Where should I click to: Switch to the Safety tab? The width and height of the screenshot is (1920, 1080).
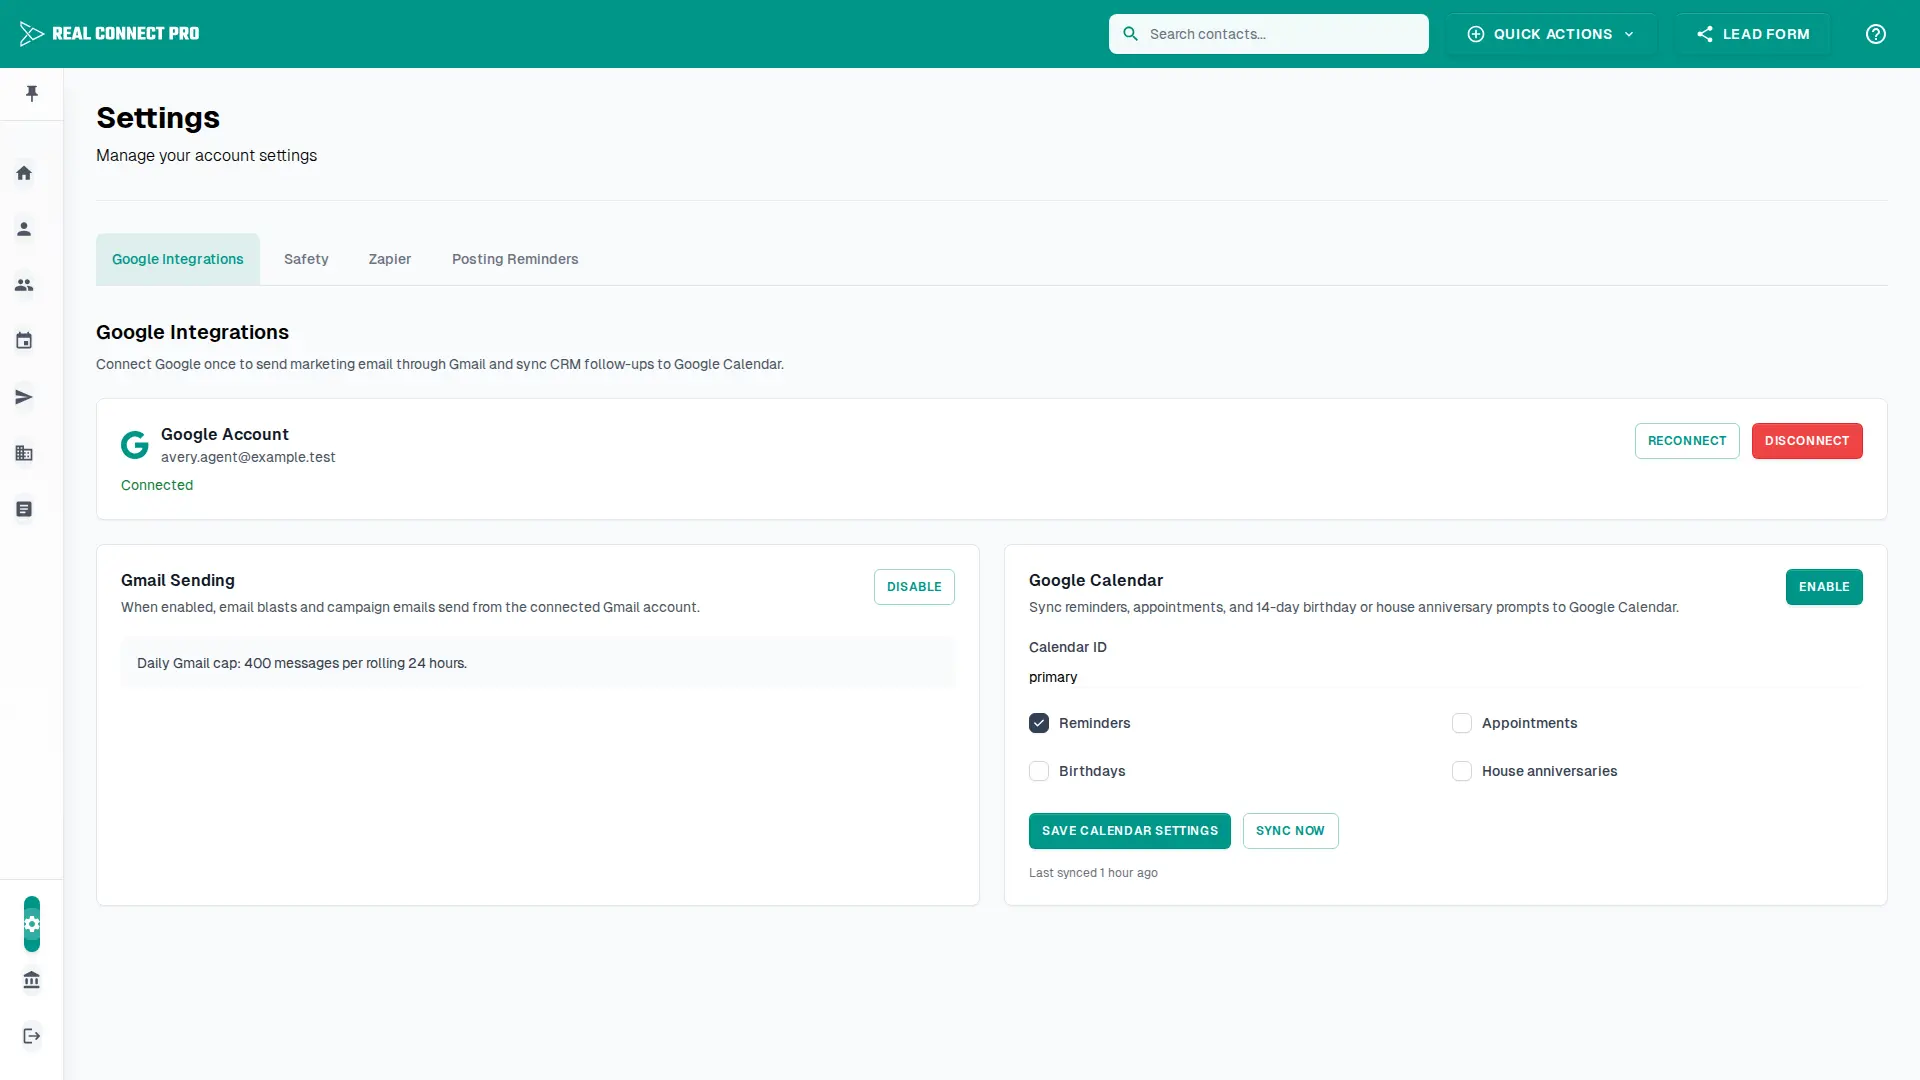click(306, 259)
